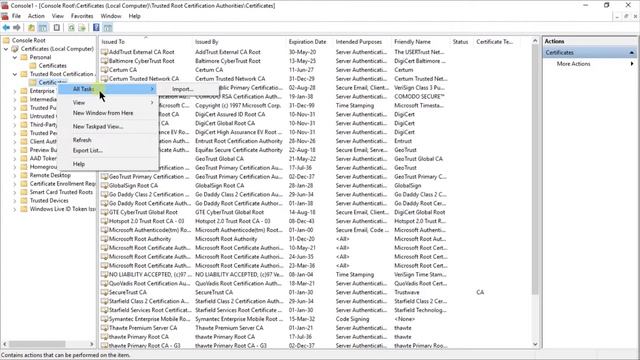Click the Refresh toolbar icon
This screenshot has height=360, width=640.
pos(71,27)
